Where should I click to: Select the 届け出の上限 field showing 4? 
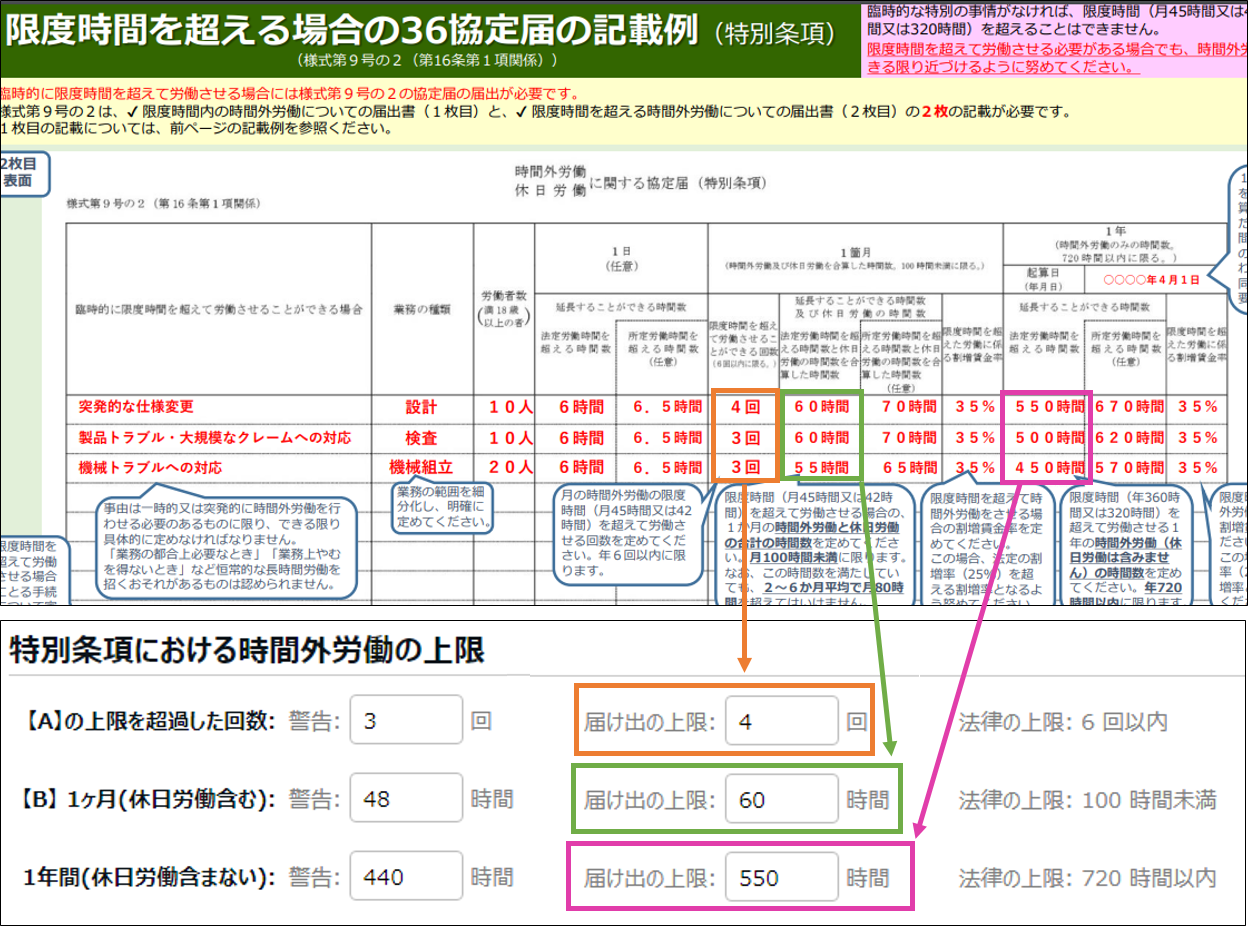pyautogui.click(x=781, y=721)
